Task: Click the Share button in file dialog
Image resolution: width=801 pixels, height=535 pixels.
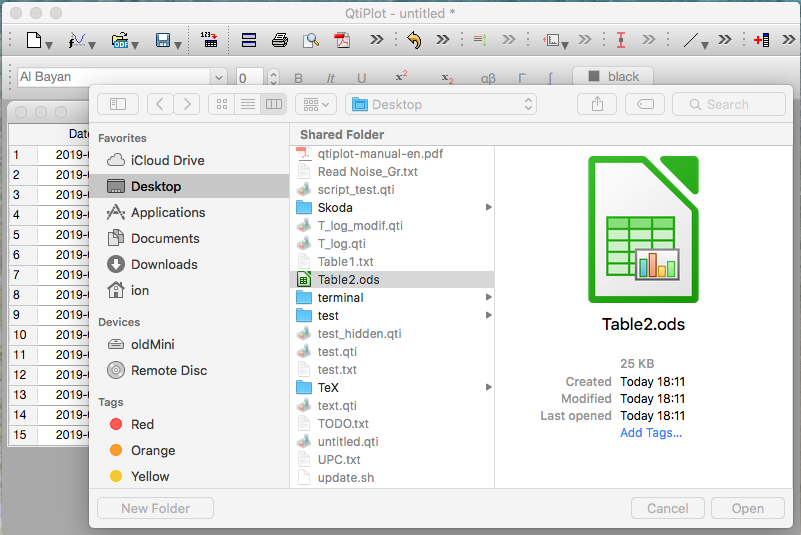Action: pyautogui.click(x=597, y=104)
